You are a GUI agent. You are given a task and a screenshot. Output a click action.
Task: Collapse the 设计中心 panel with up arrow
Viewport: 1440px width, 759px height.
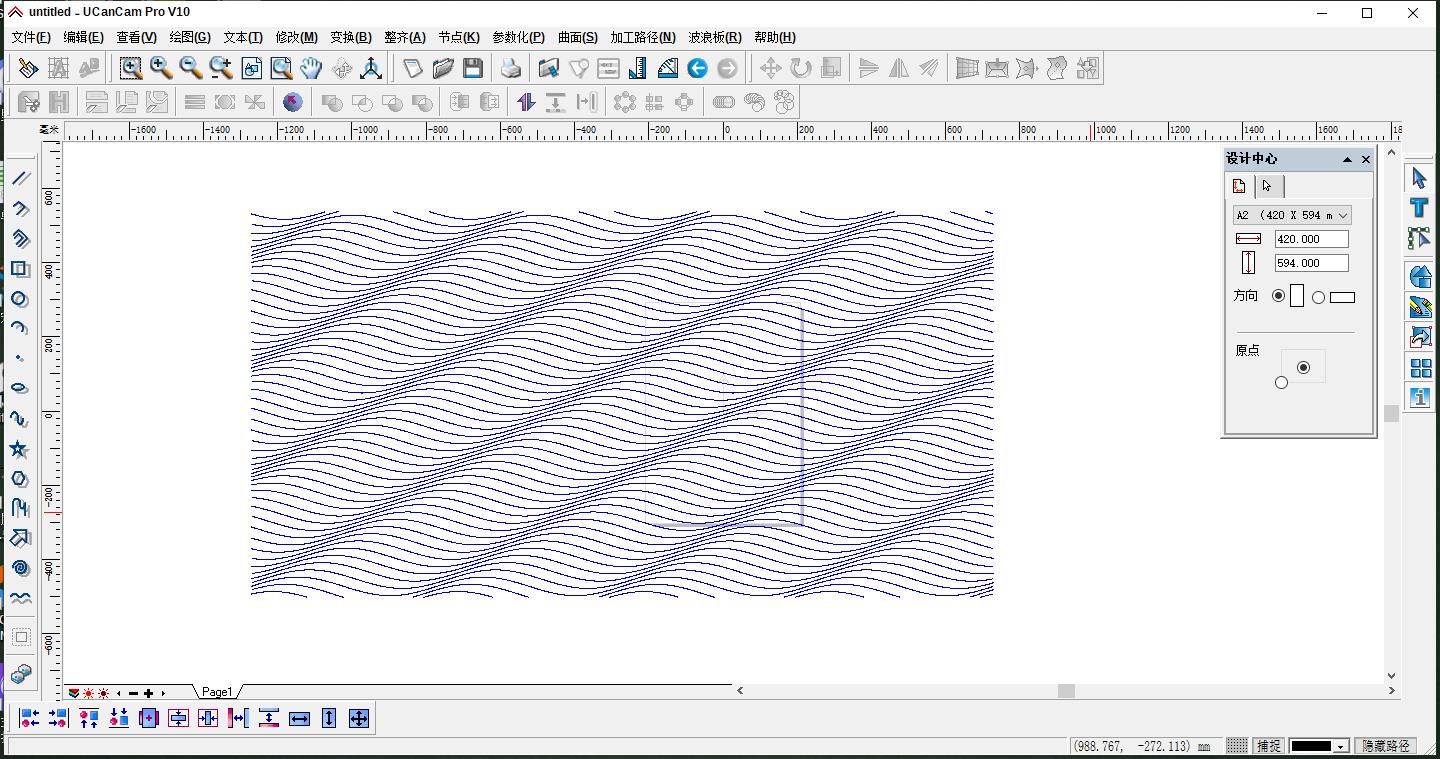pos(1347,159)
